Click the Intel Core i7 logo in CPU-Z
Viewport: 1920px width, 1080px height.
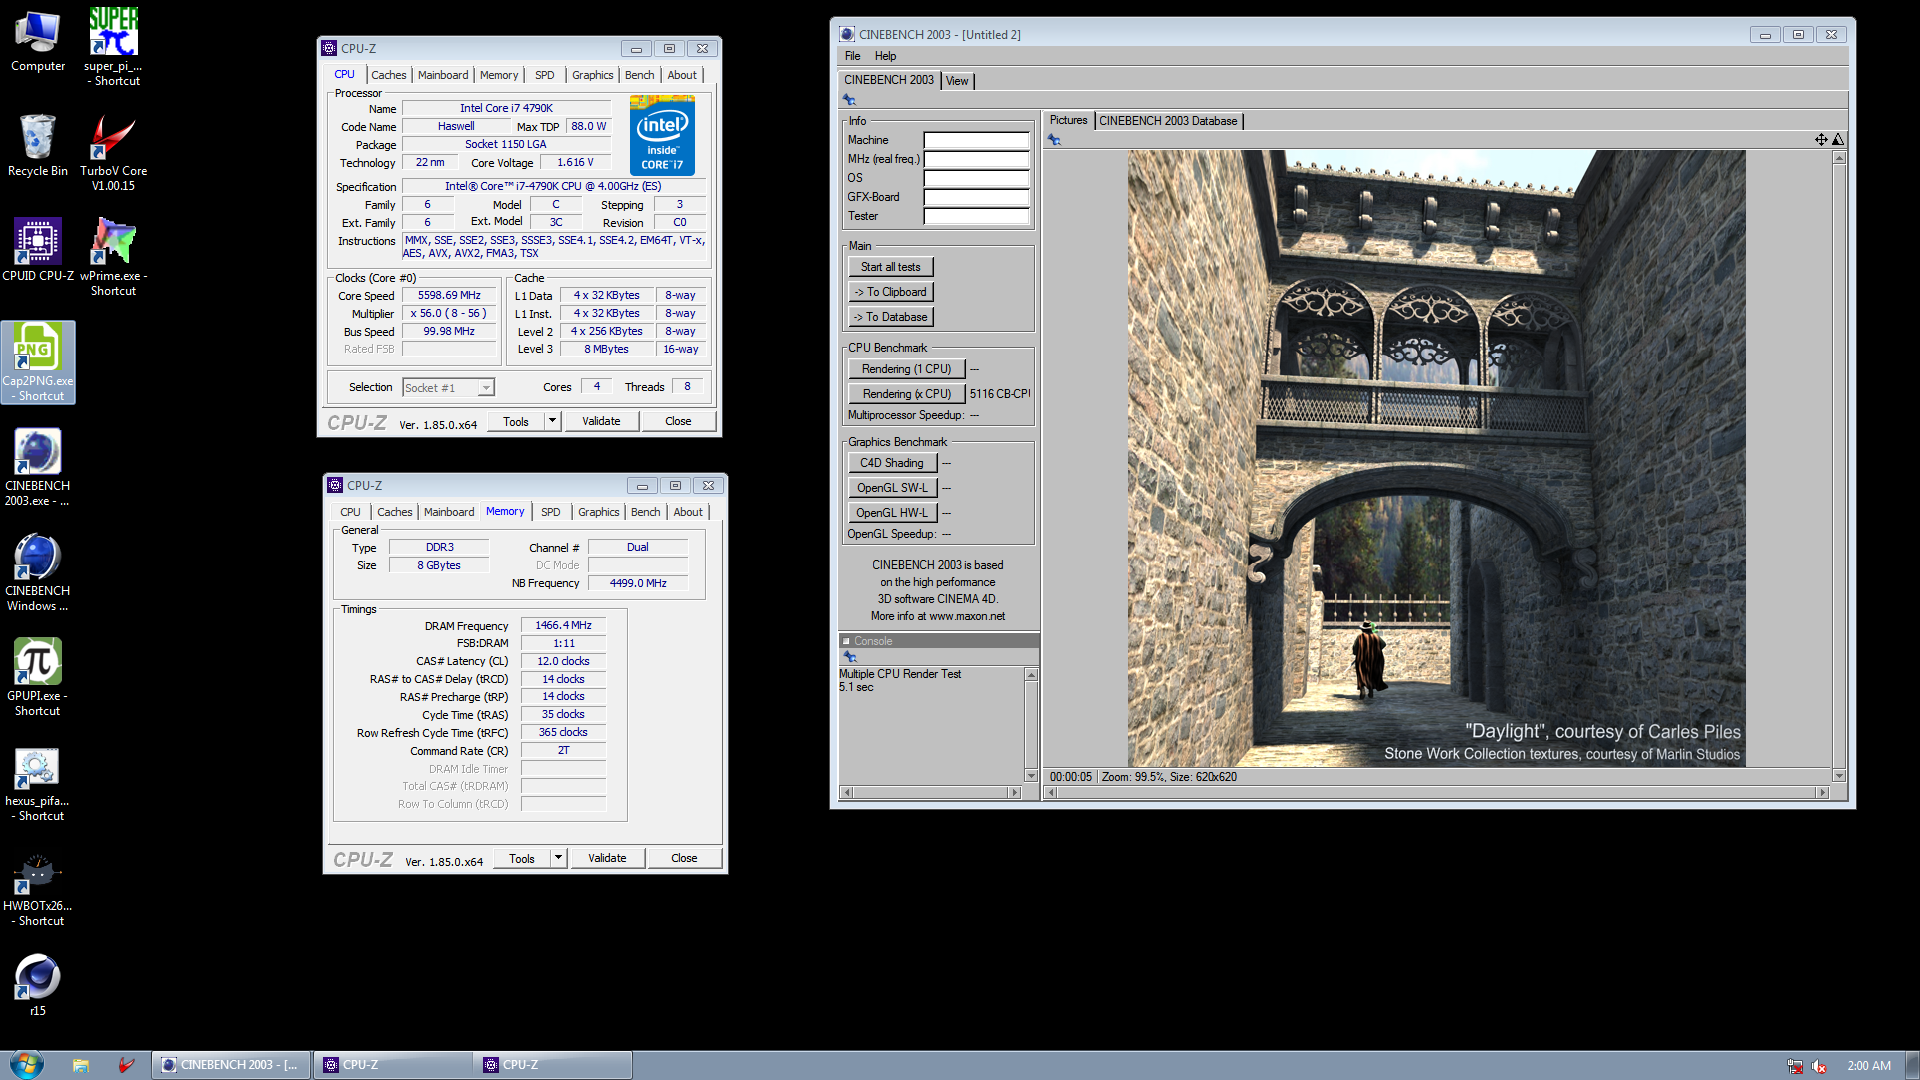[662, 136]
